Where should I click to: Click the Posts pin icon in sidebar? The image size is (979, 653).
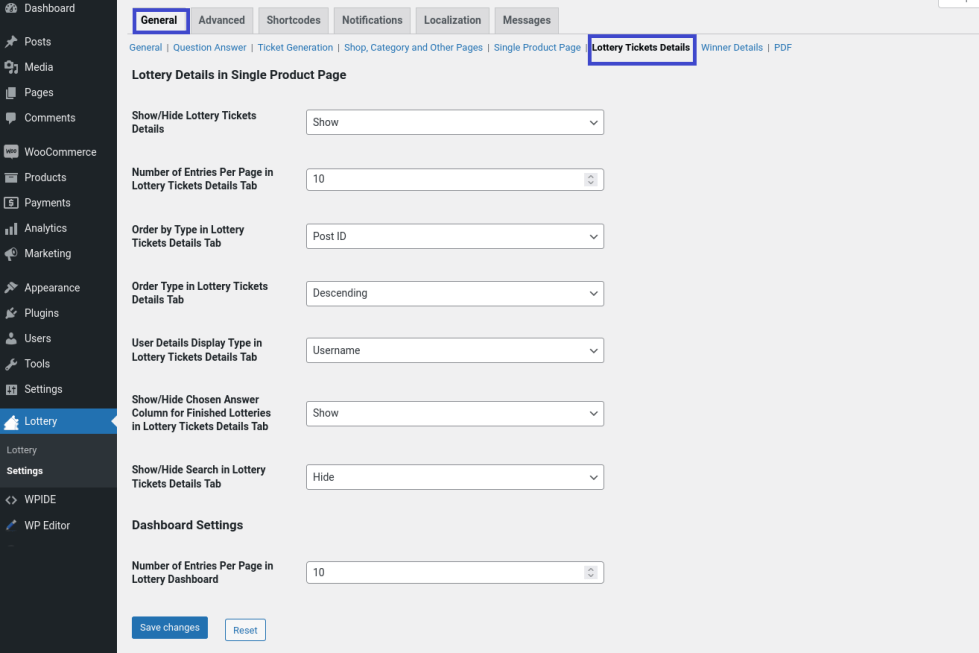tap(11, 42)
